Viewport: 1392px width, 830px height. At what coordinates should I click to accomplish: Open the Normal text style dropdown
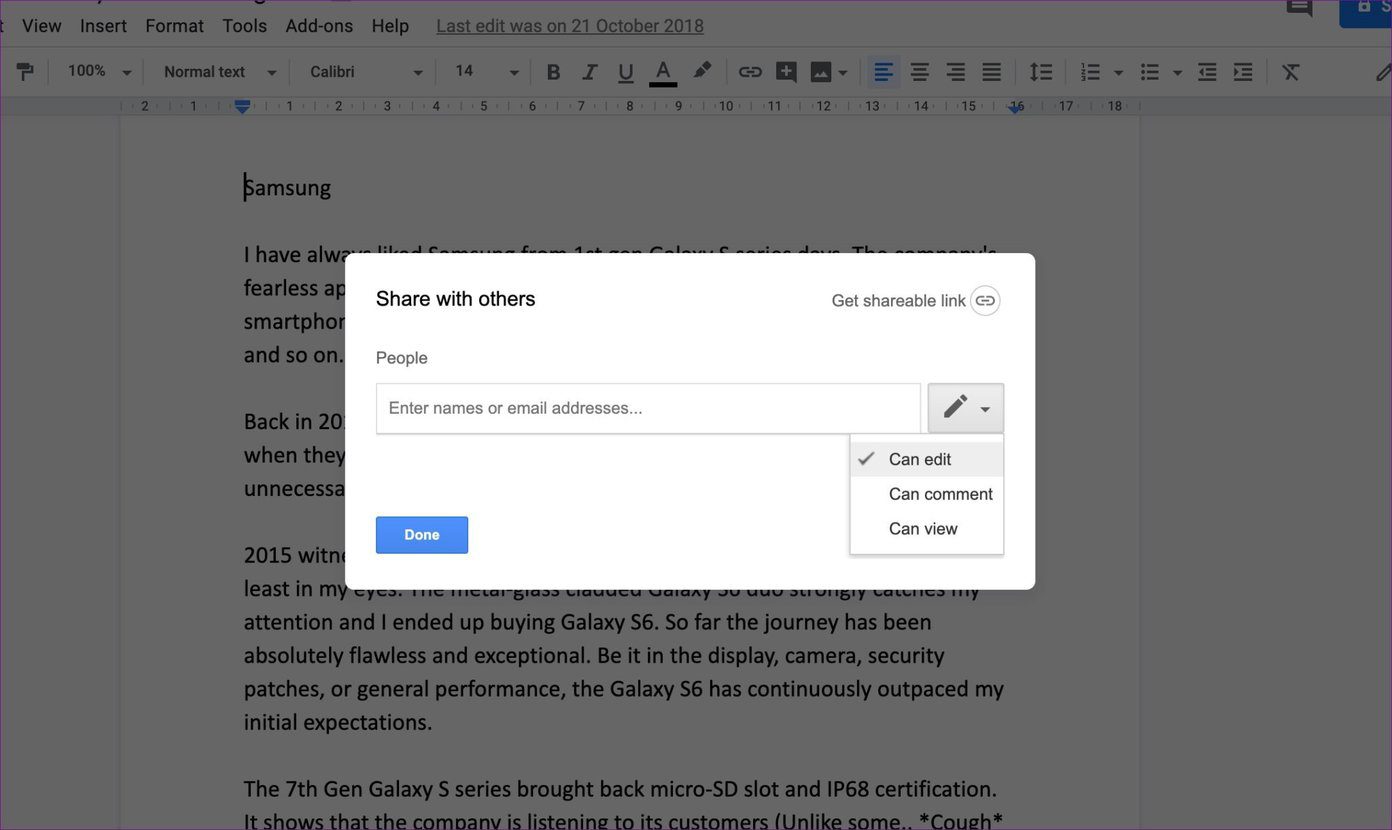tap(220, 72)
